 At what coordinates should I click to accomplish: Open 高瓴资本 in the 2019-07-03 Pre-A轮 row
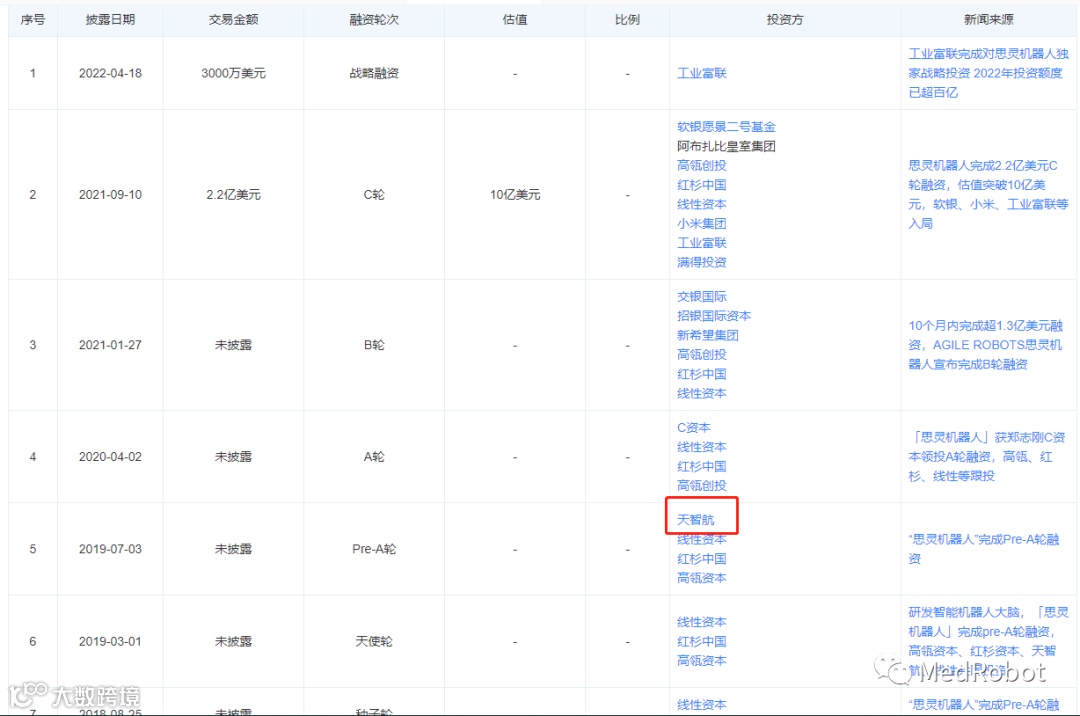click(701, 578)
